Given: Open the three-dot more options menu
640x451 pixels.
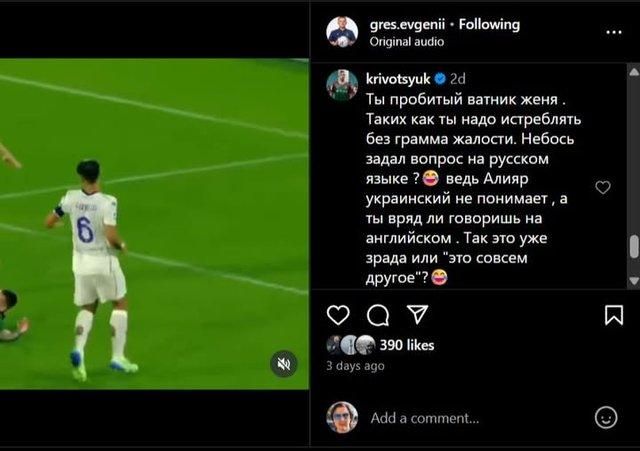Looking at the screenshot, I should pos(613,32).
